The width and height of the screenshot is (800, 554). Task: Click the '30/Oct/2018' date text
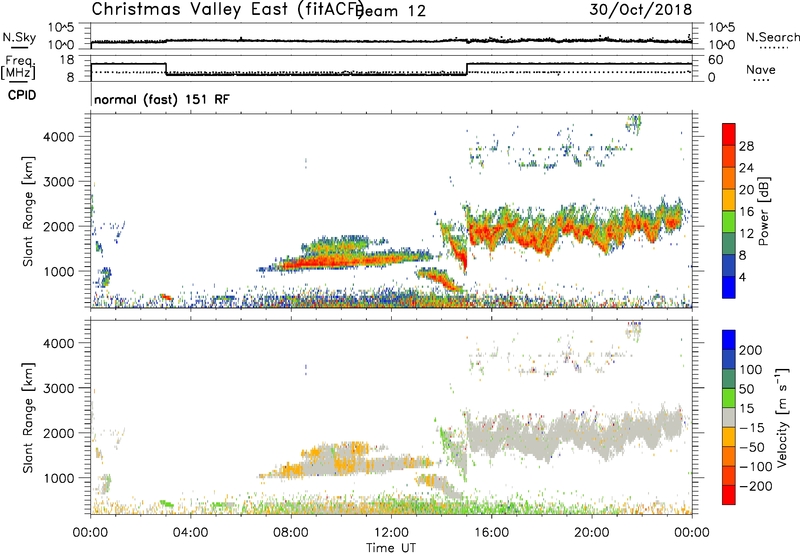pyautogui.click(x=640, y=10)
